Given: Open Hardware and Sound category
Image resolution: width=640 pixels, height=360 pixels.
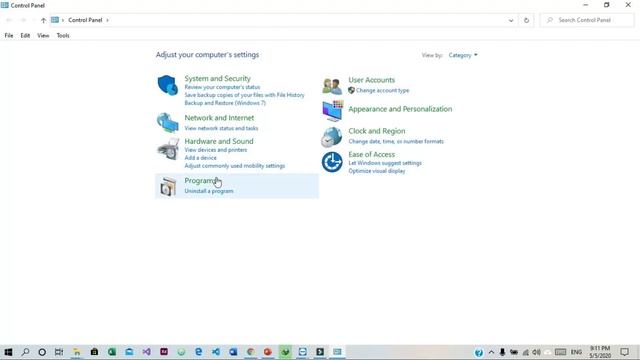Looking at the screenshot, I should point(218,141).
